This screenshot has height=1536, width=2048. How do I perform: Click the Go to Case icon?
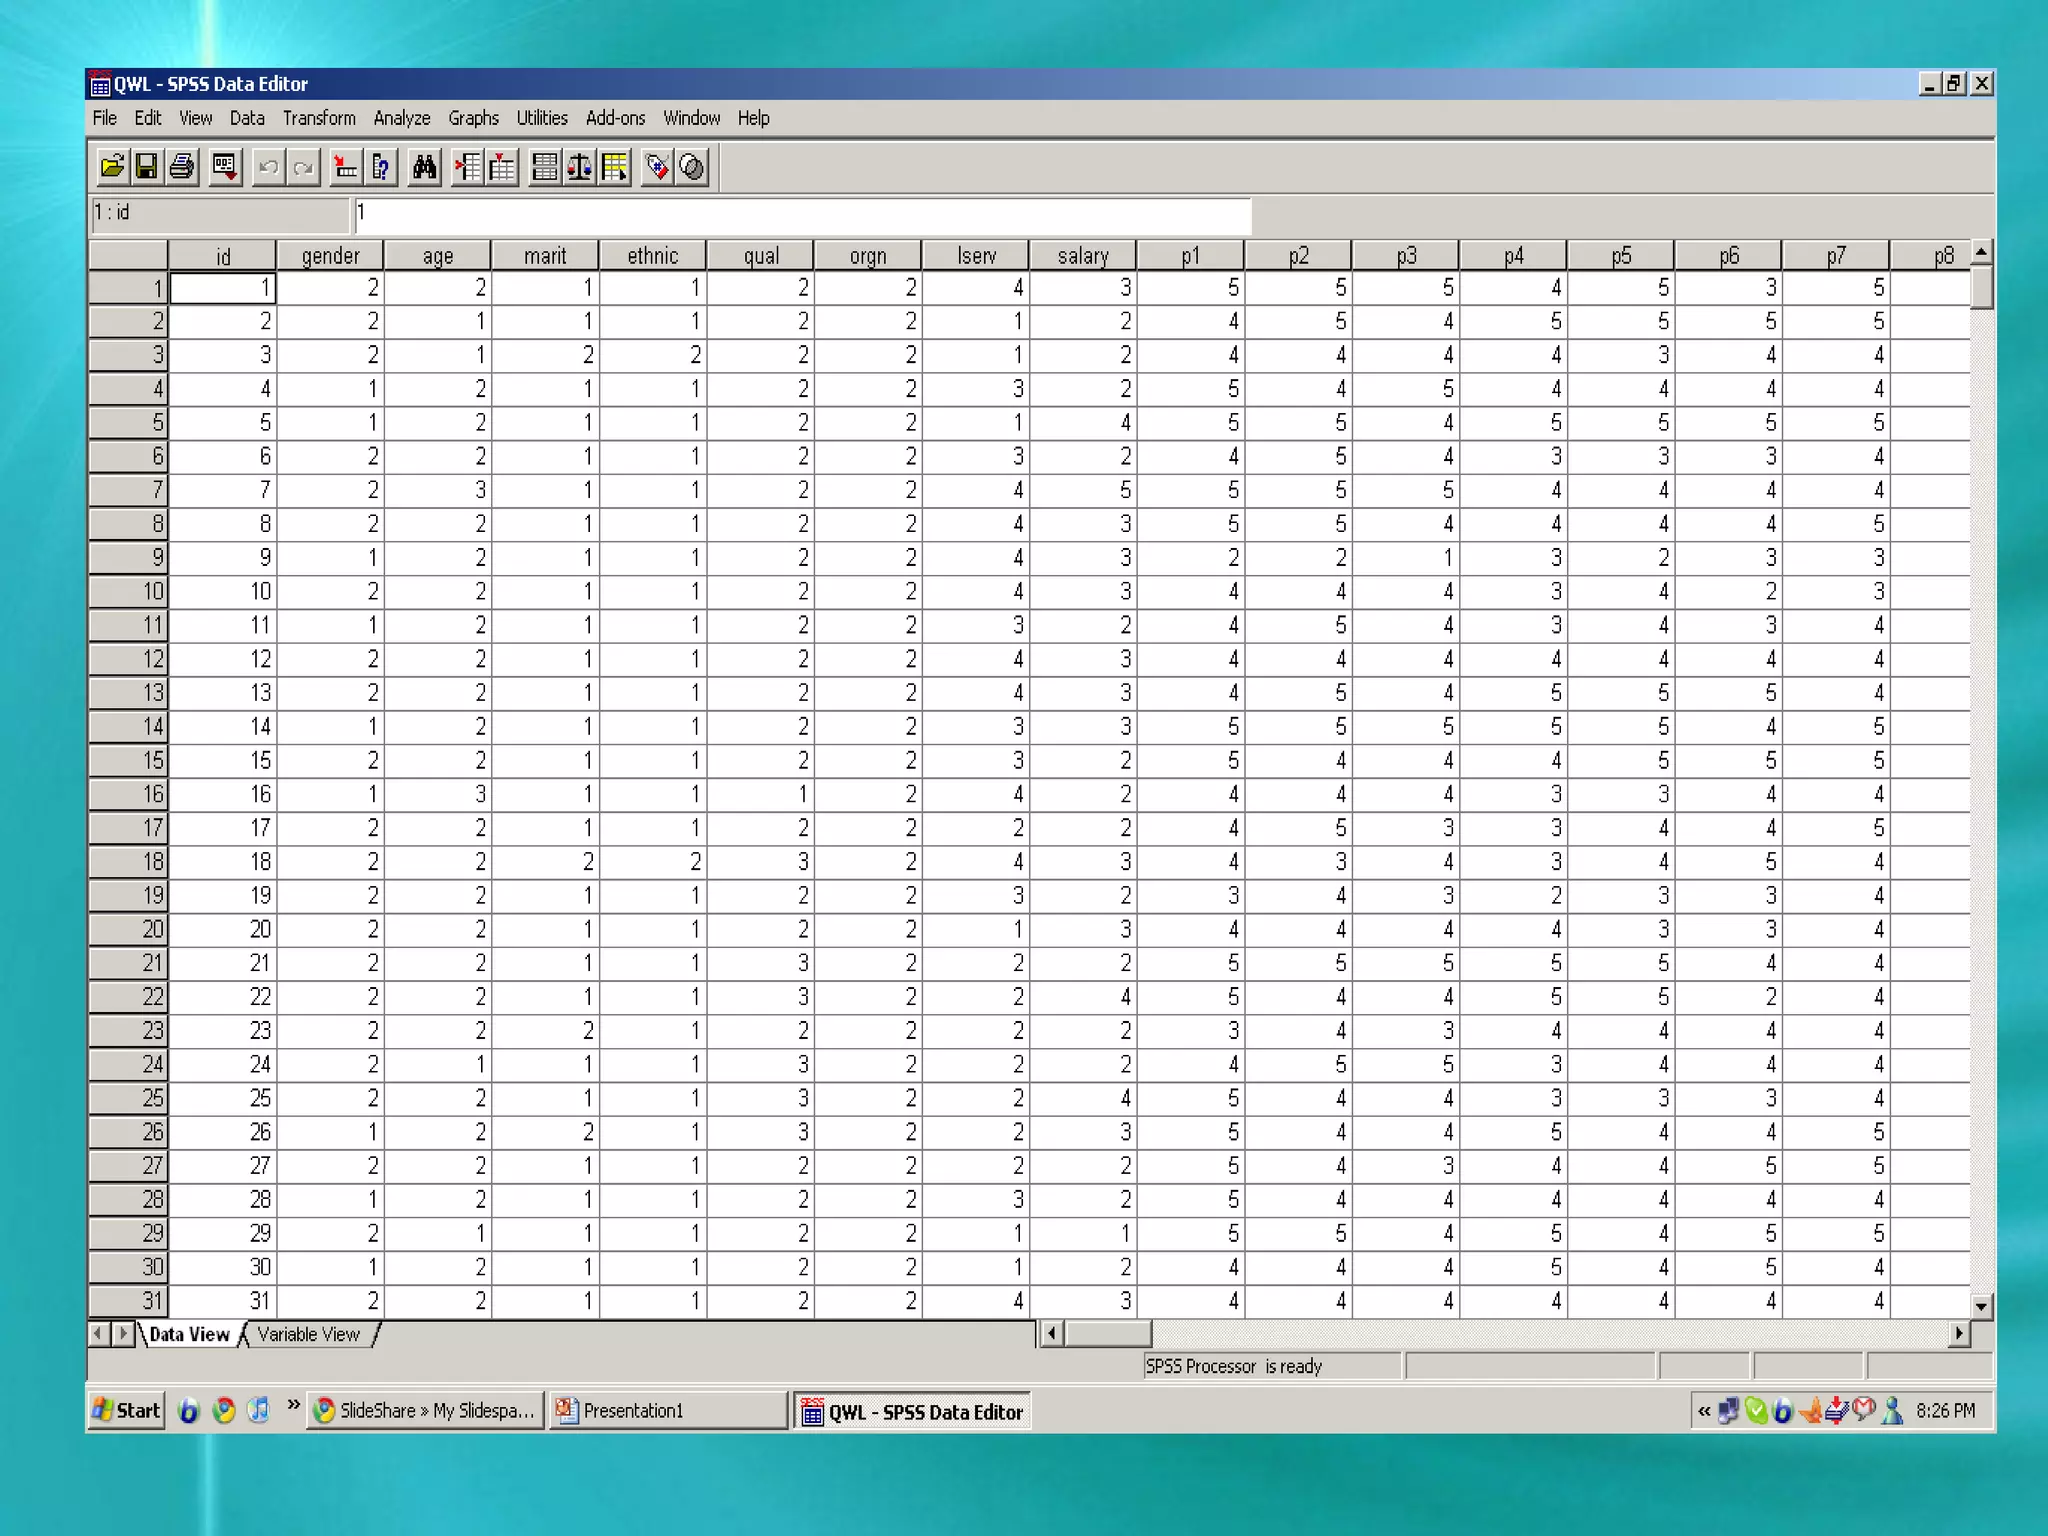tap(346, 167)
